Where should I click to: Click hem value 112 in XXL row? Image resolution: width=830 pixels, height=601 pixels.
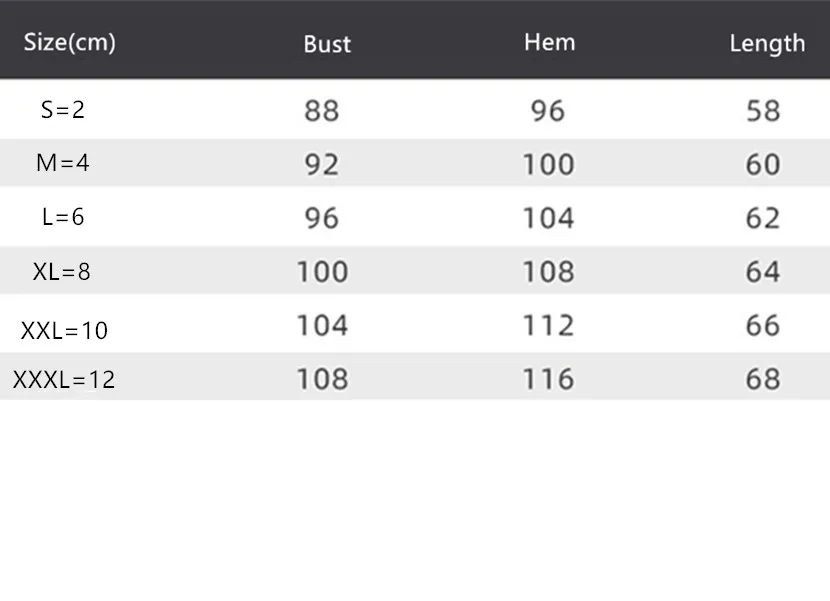click(x=549, y=326)
